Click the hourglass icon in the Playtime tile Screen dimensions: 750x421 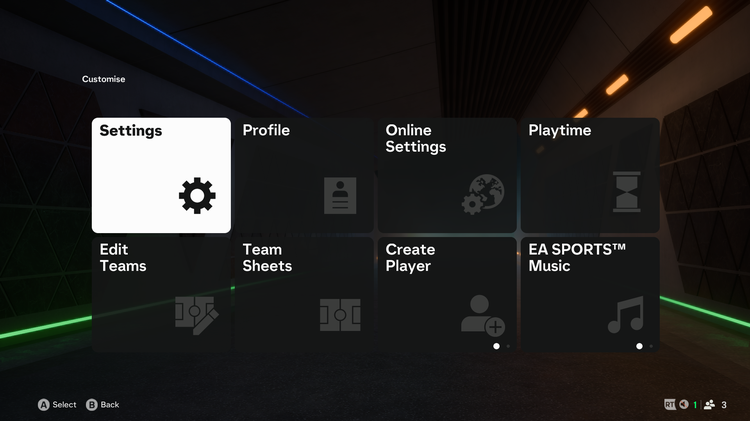click(x=627, y=191)
